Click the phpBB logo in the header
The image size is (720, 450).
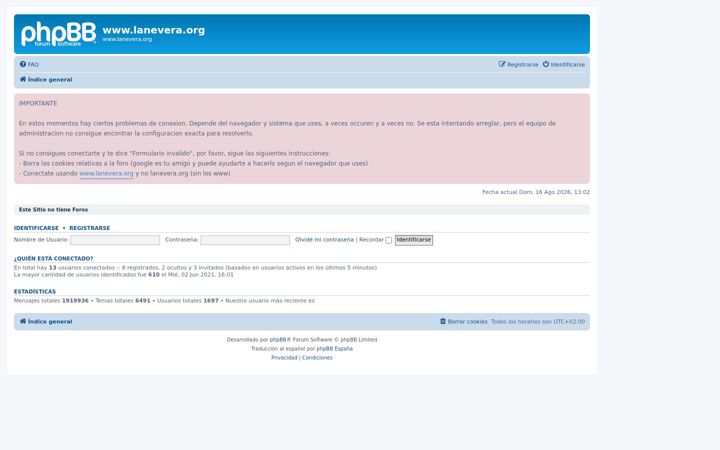pyautogui.click(x=58, y=34)
